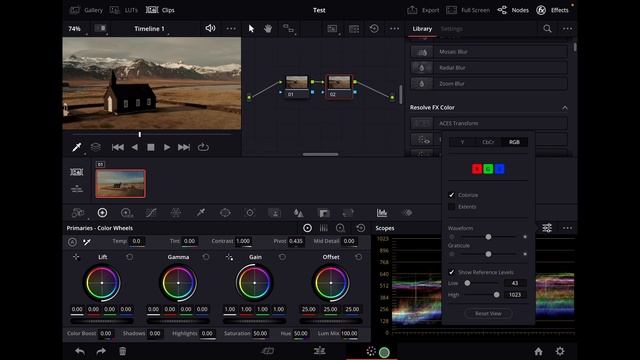Open viewer more options menu
The image size is (640, 360).
(x=231, y=29)
